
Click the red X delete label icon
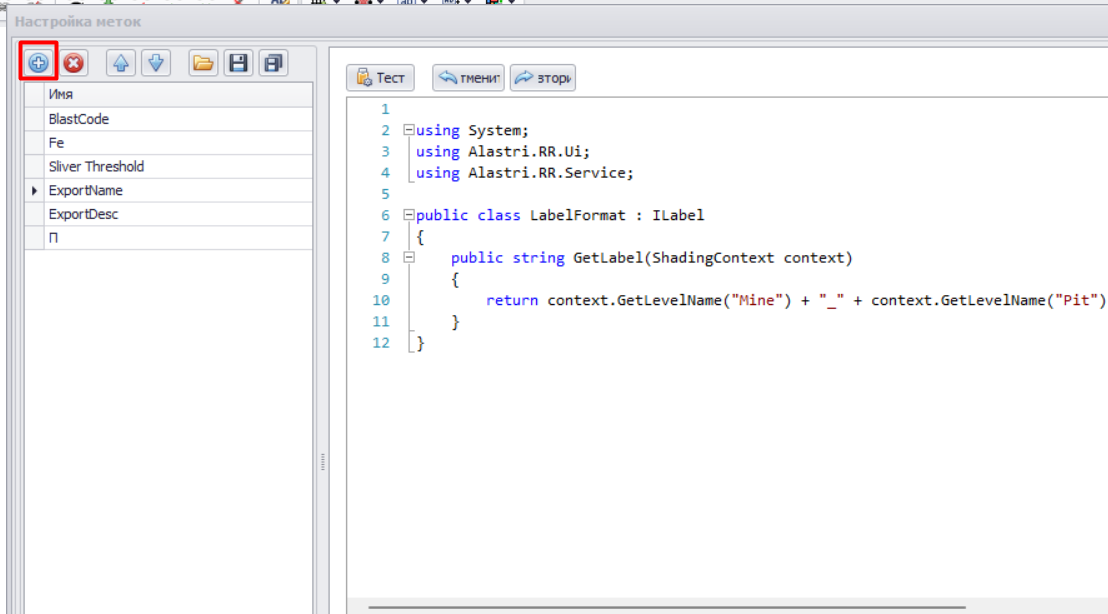(73, 63)
